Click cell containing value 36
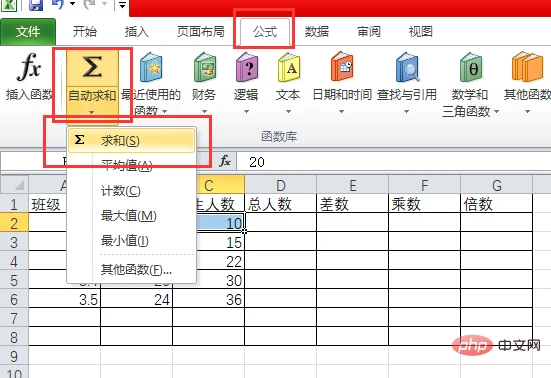 point(208,299)
